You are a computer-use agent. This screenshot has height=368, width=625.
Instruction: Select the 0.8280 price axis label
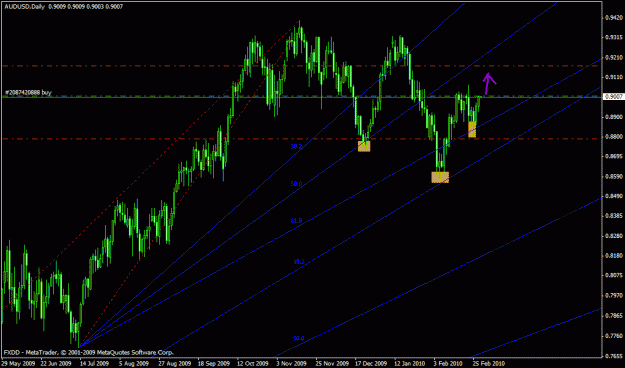pyautogui.click(x=614, y=236)
